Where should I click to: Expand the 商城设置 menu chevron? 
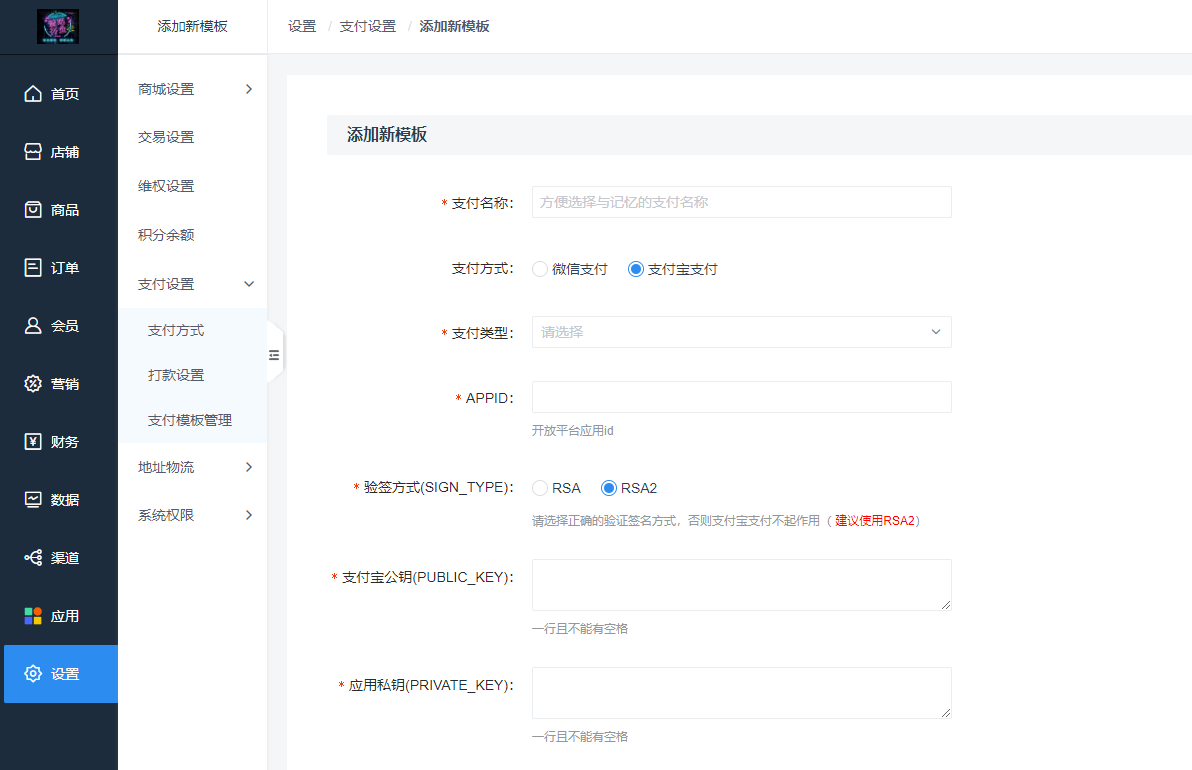coord(249,90)
